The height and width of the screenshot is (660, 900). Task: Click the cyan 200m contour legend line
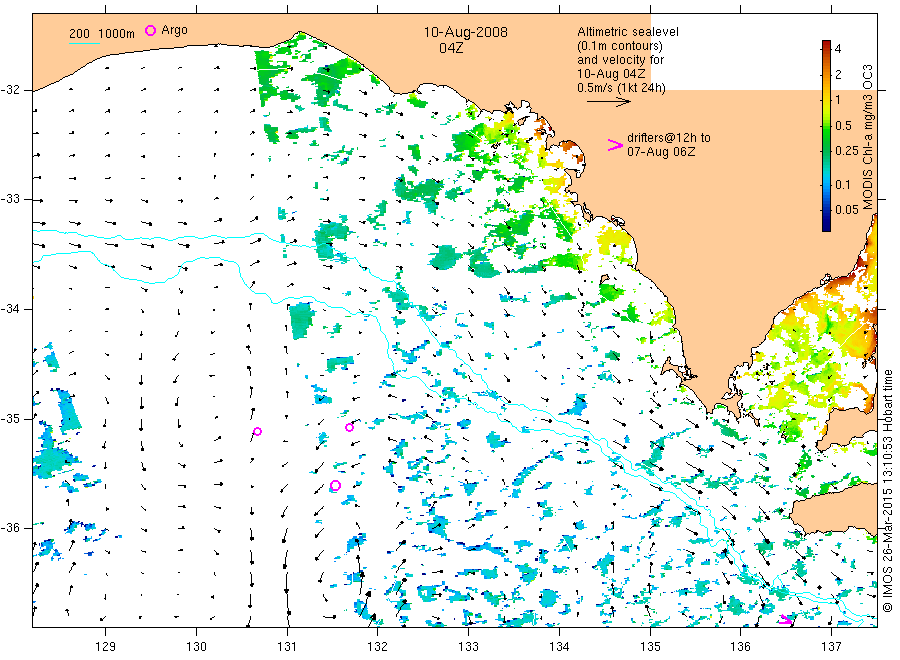coord(84,43)
